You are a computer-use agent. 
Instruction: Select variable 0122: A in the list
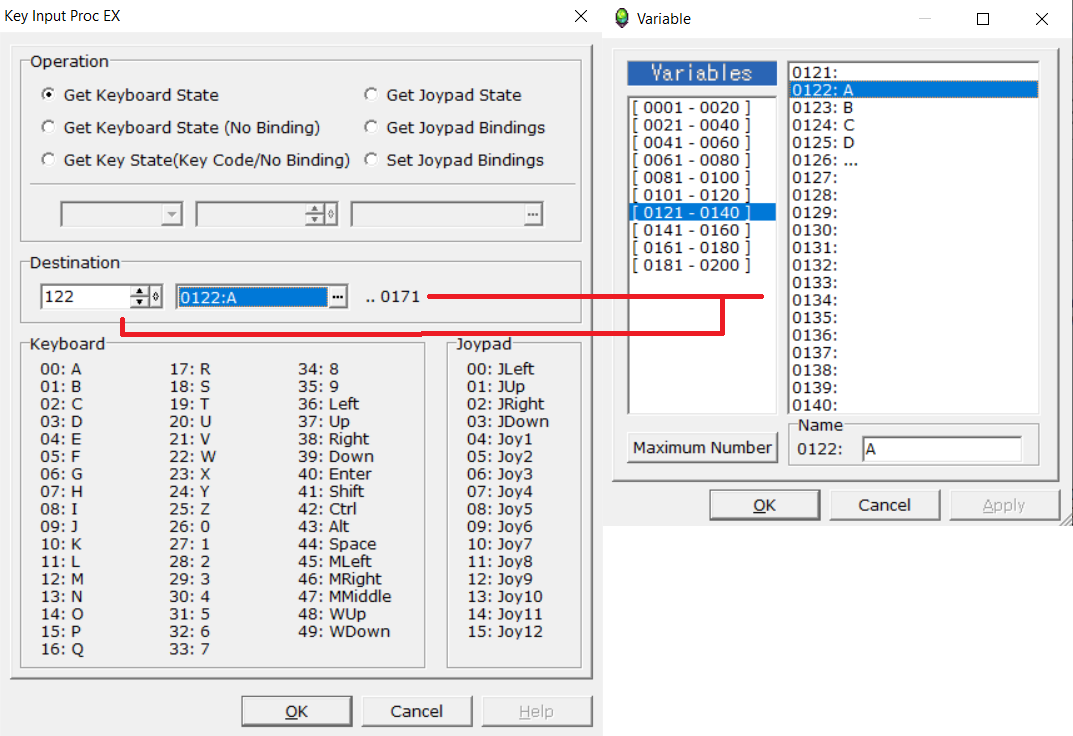coord(914,90)
